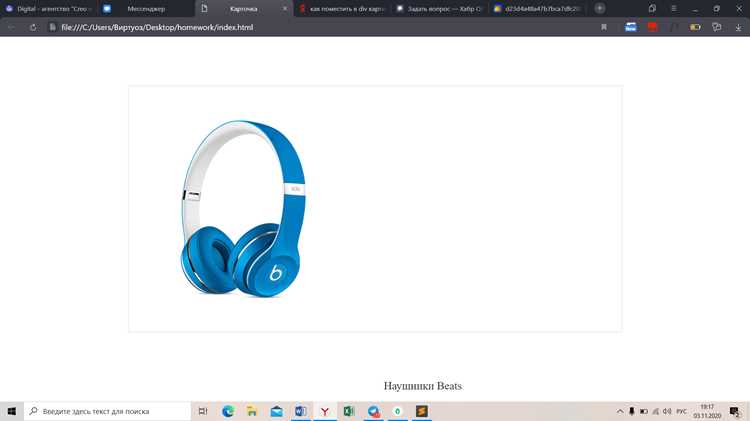Click the Windows taskbar search box
Viewport: 750px width, 421px height.
(107, 411)
